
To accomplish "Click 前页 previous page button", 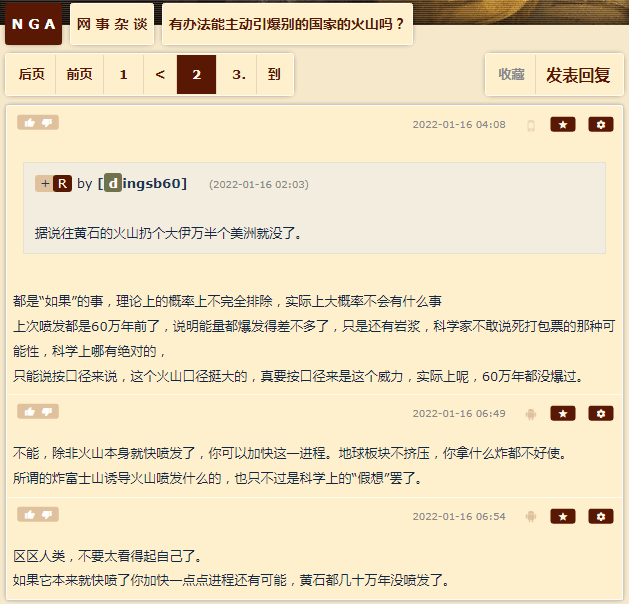I will (79, 75).
